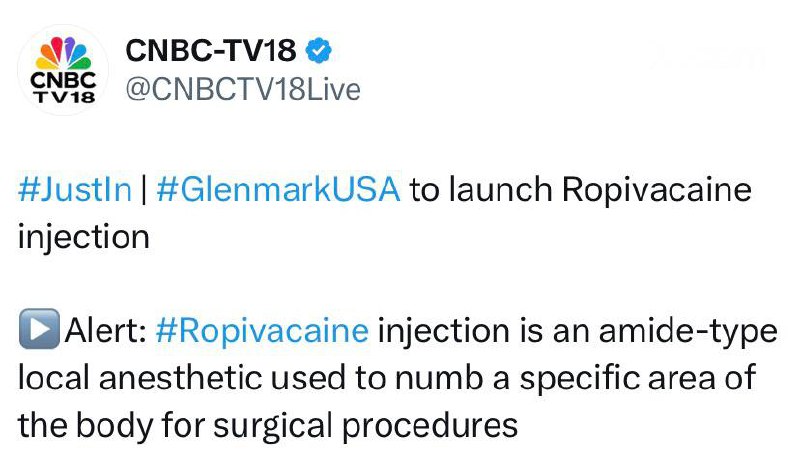Screen dimensions: 800x459
Task: Open the #GlenmarkUSA hashtag
Action: pyautogui.click(x=278, y=190)
